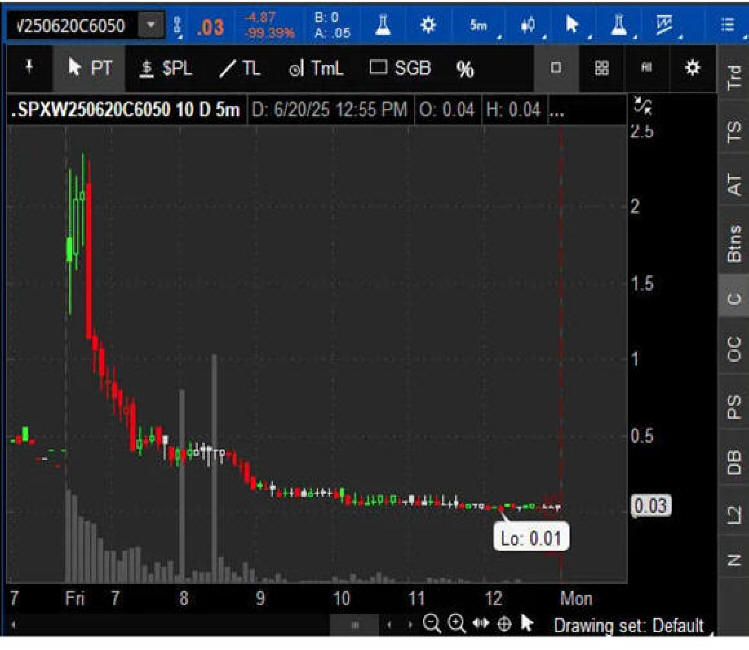
Task: Click the B: 0 bid value
Action: tap(327, 18)
